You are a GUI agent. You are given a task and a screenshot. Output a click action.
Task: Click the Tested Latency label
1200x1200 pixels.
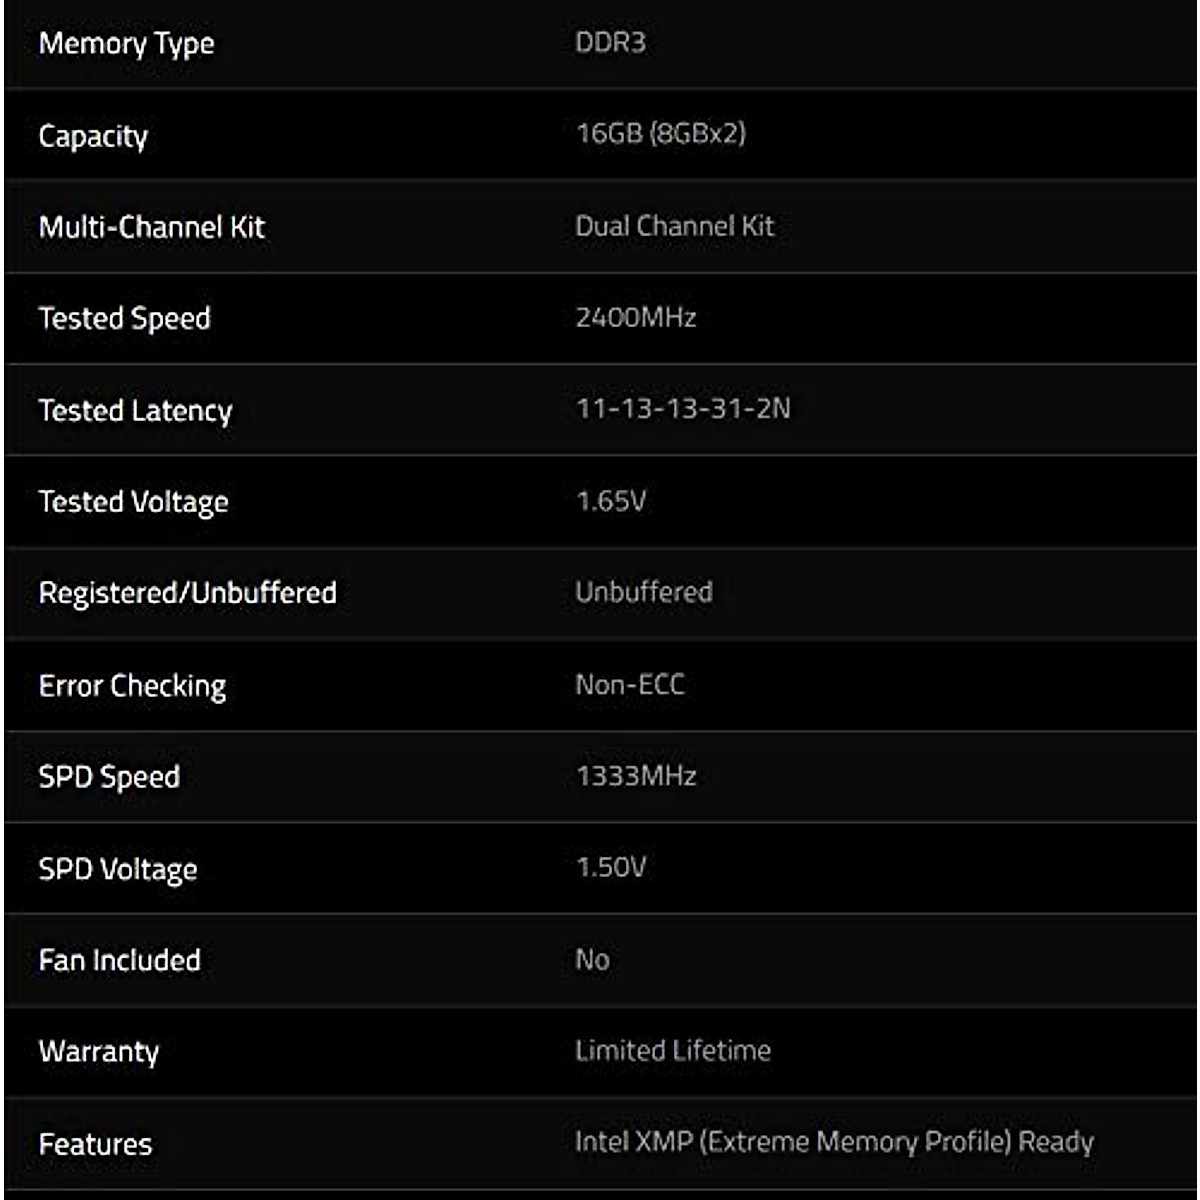tap(135, 411)
